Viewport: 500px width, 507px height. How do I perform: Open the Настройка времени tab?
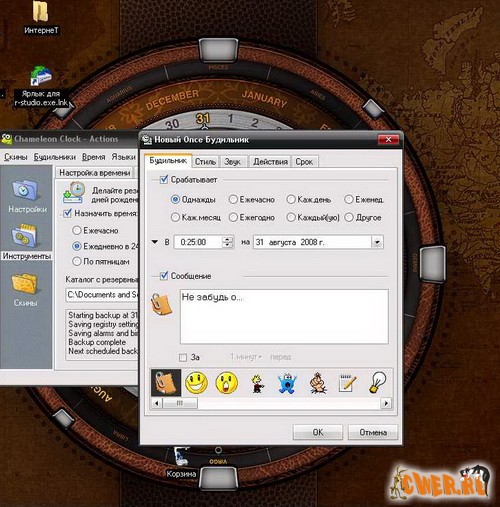pos(95,173)
